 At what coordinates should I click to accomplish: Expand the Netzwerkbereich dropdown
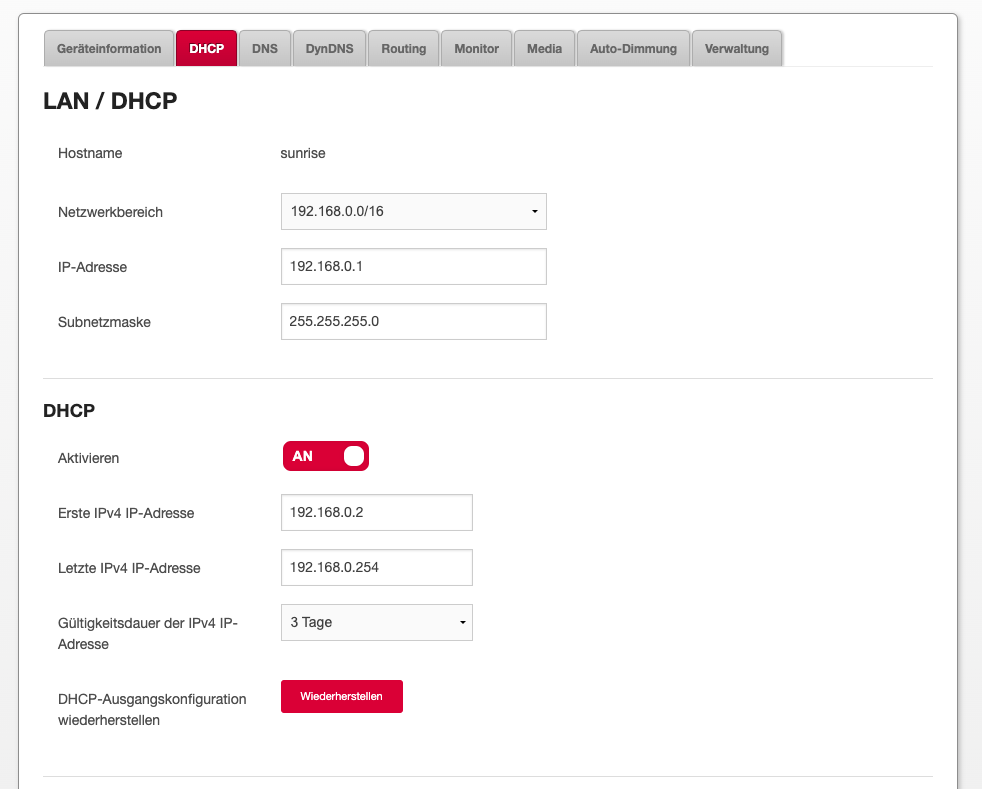pyautogui.click(x=413, y=212)
